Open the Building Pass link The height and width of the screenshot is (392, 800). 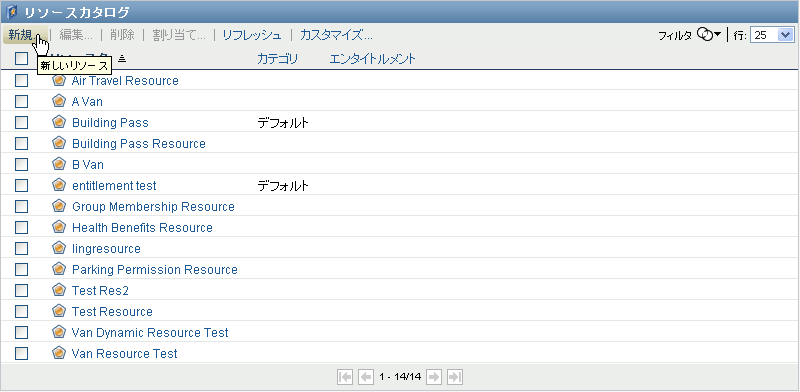[110, 122]
